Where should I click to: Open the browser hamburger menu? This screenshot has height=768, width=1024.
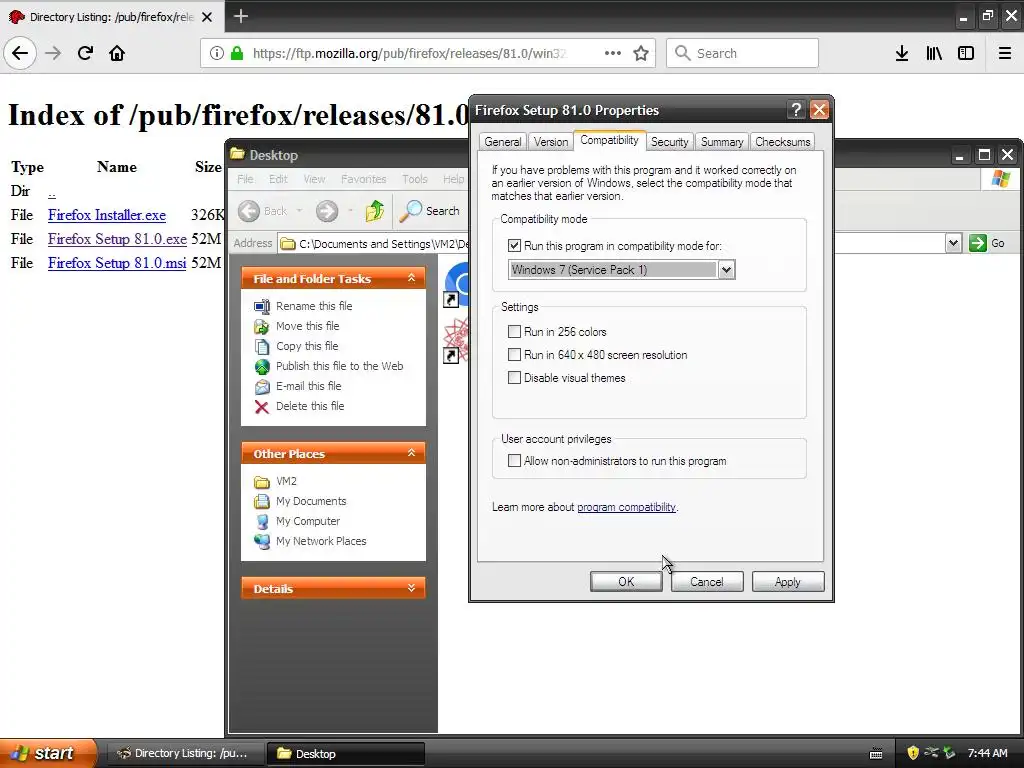coord(1005,53)
